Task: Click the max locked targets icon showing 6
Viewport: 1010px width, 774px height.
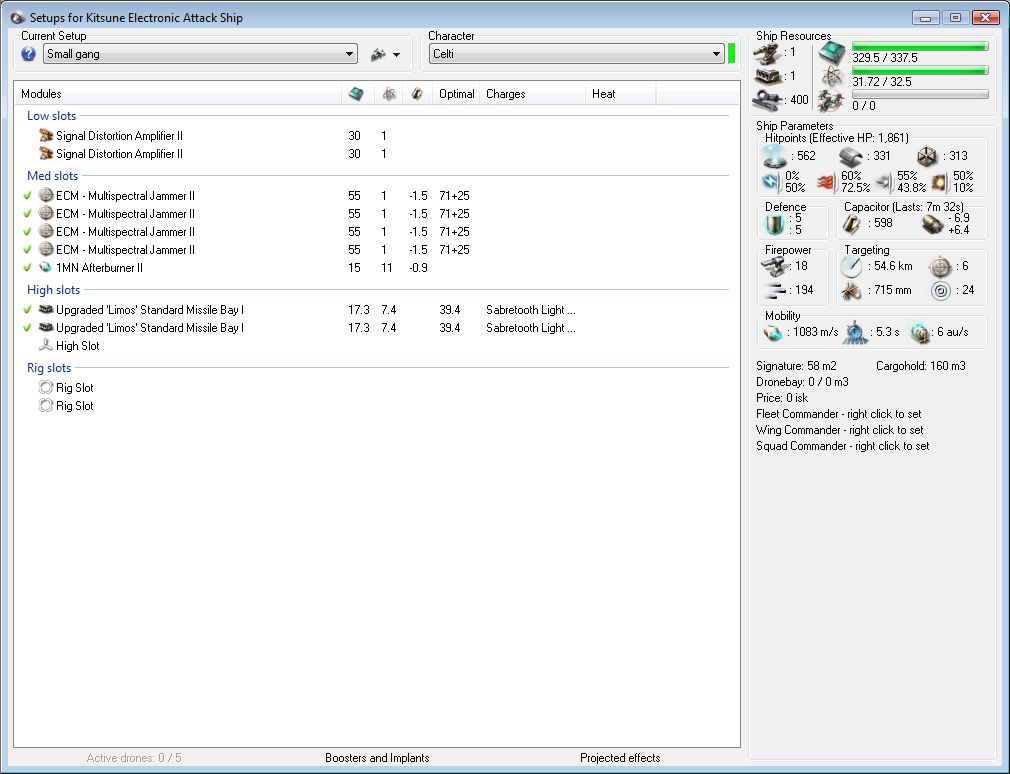Action: [940, 266]
